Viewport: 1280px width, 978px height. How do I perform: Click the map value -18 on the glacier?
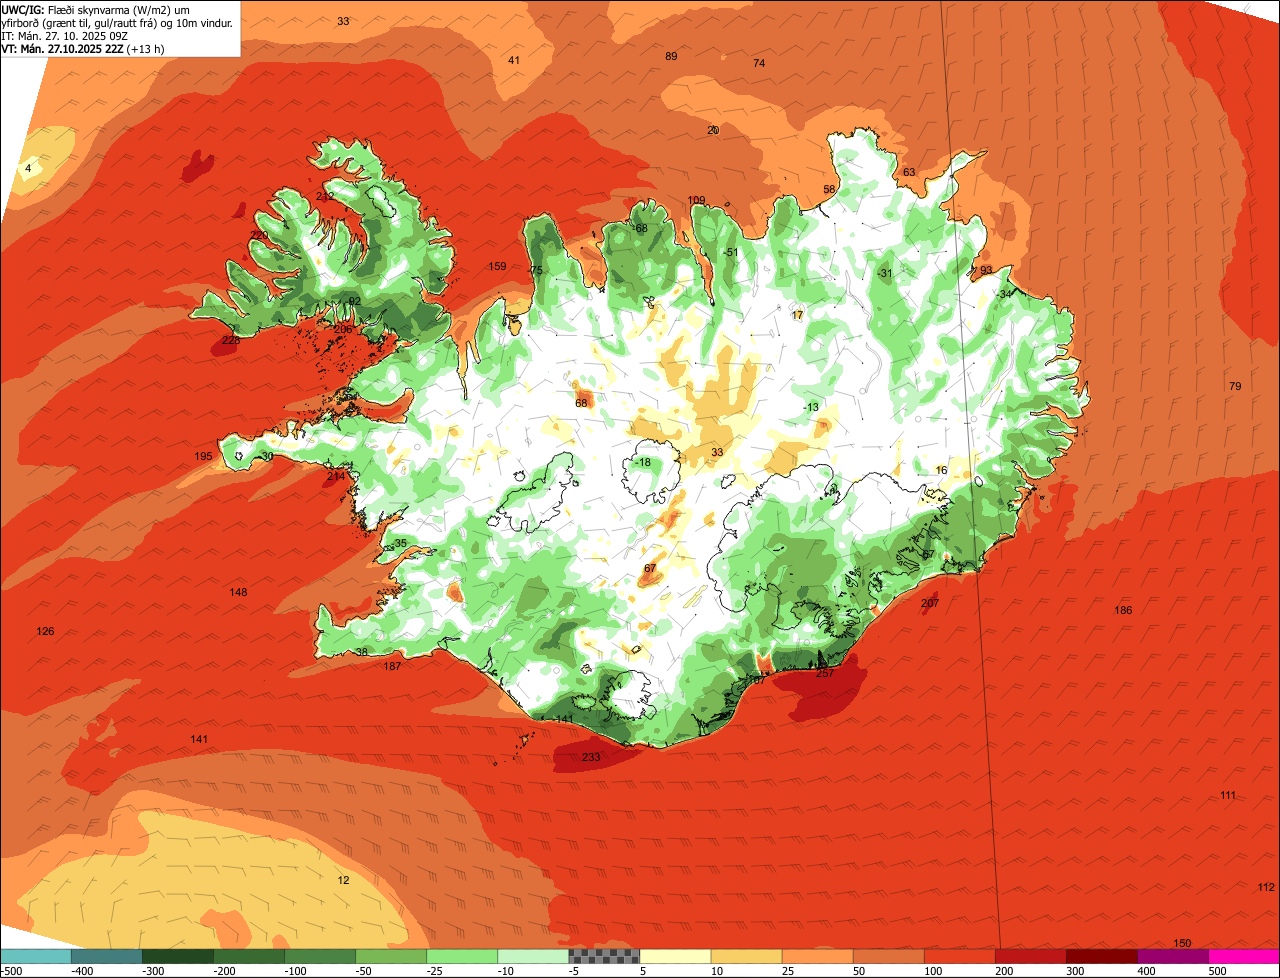[642, 463]
